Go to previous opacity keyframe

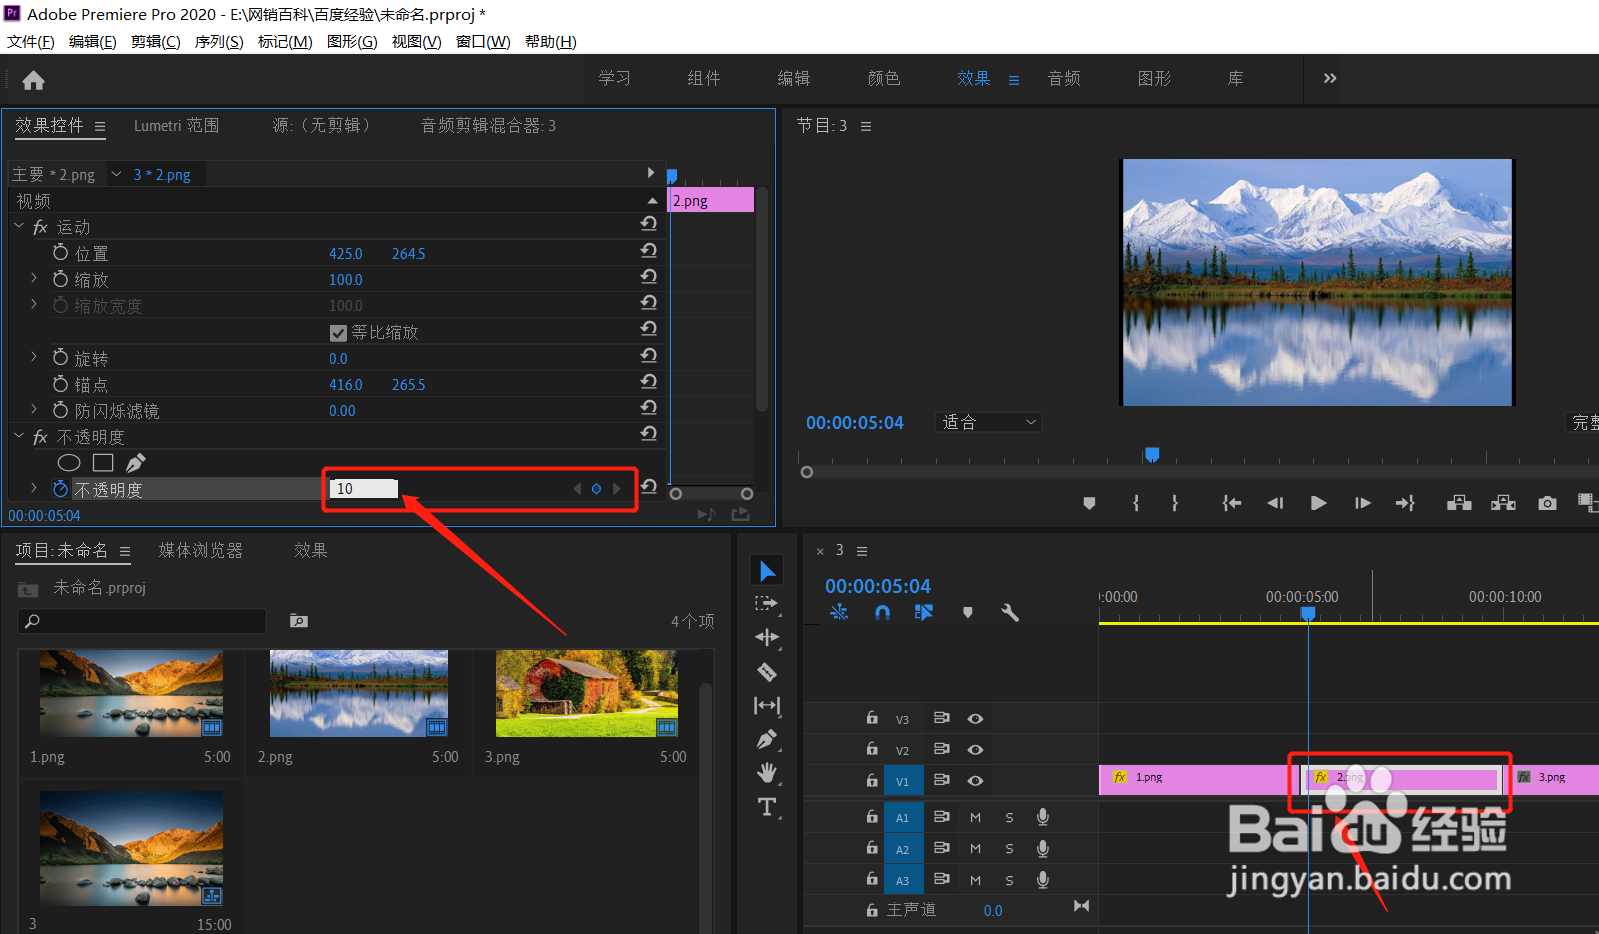577,488
